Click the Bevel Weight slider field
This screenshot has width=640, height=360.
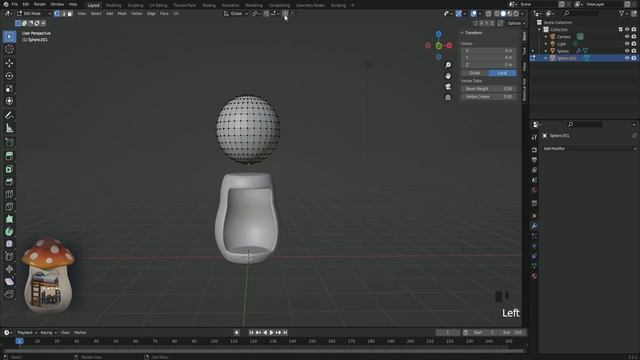tap(489, 89)
